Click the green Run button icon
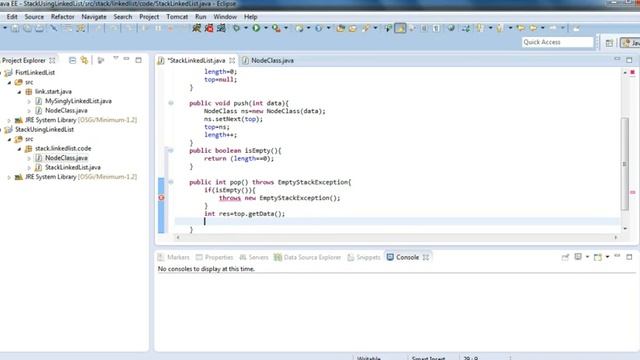The image size is (640, 360). pyautogui.click(x=256, y=28)
